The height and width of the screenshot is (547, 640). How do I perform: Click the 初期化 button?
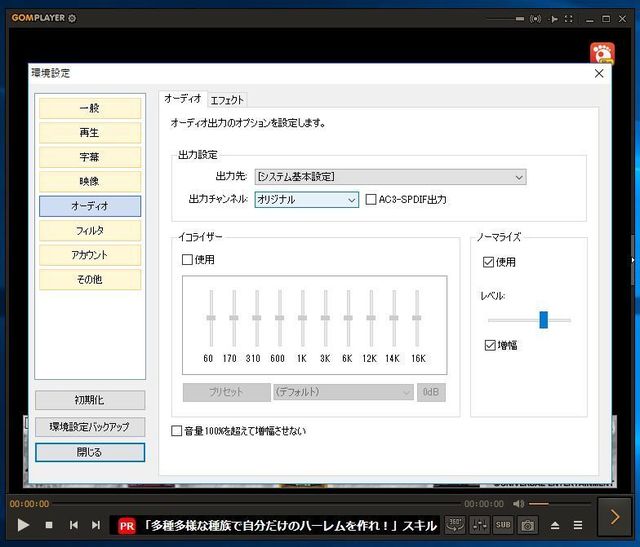tap(90, 400)
